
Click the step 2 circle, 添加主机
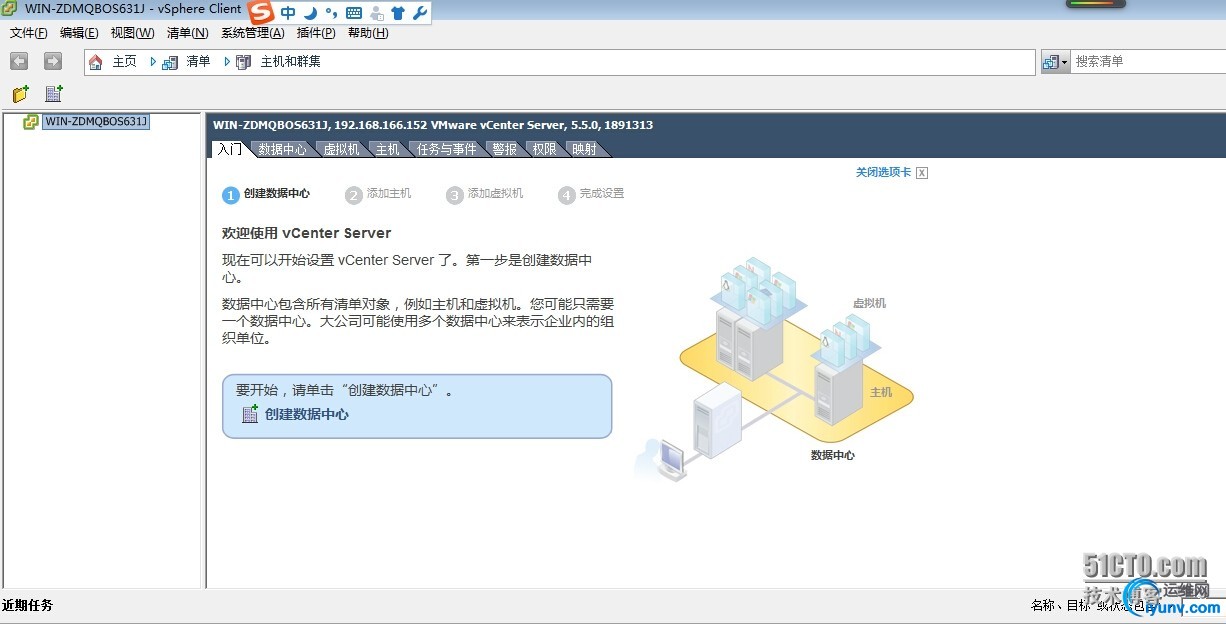tap(353, 195)
